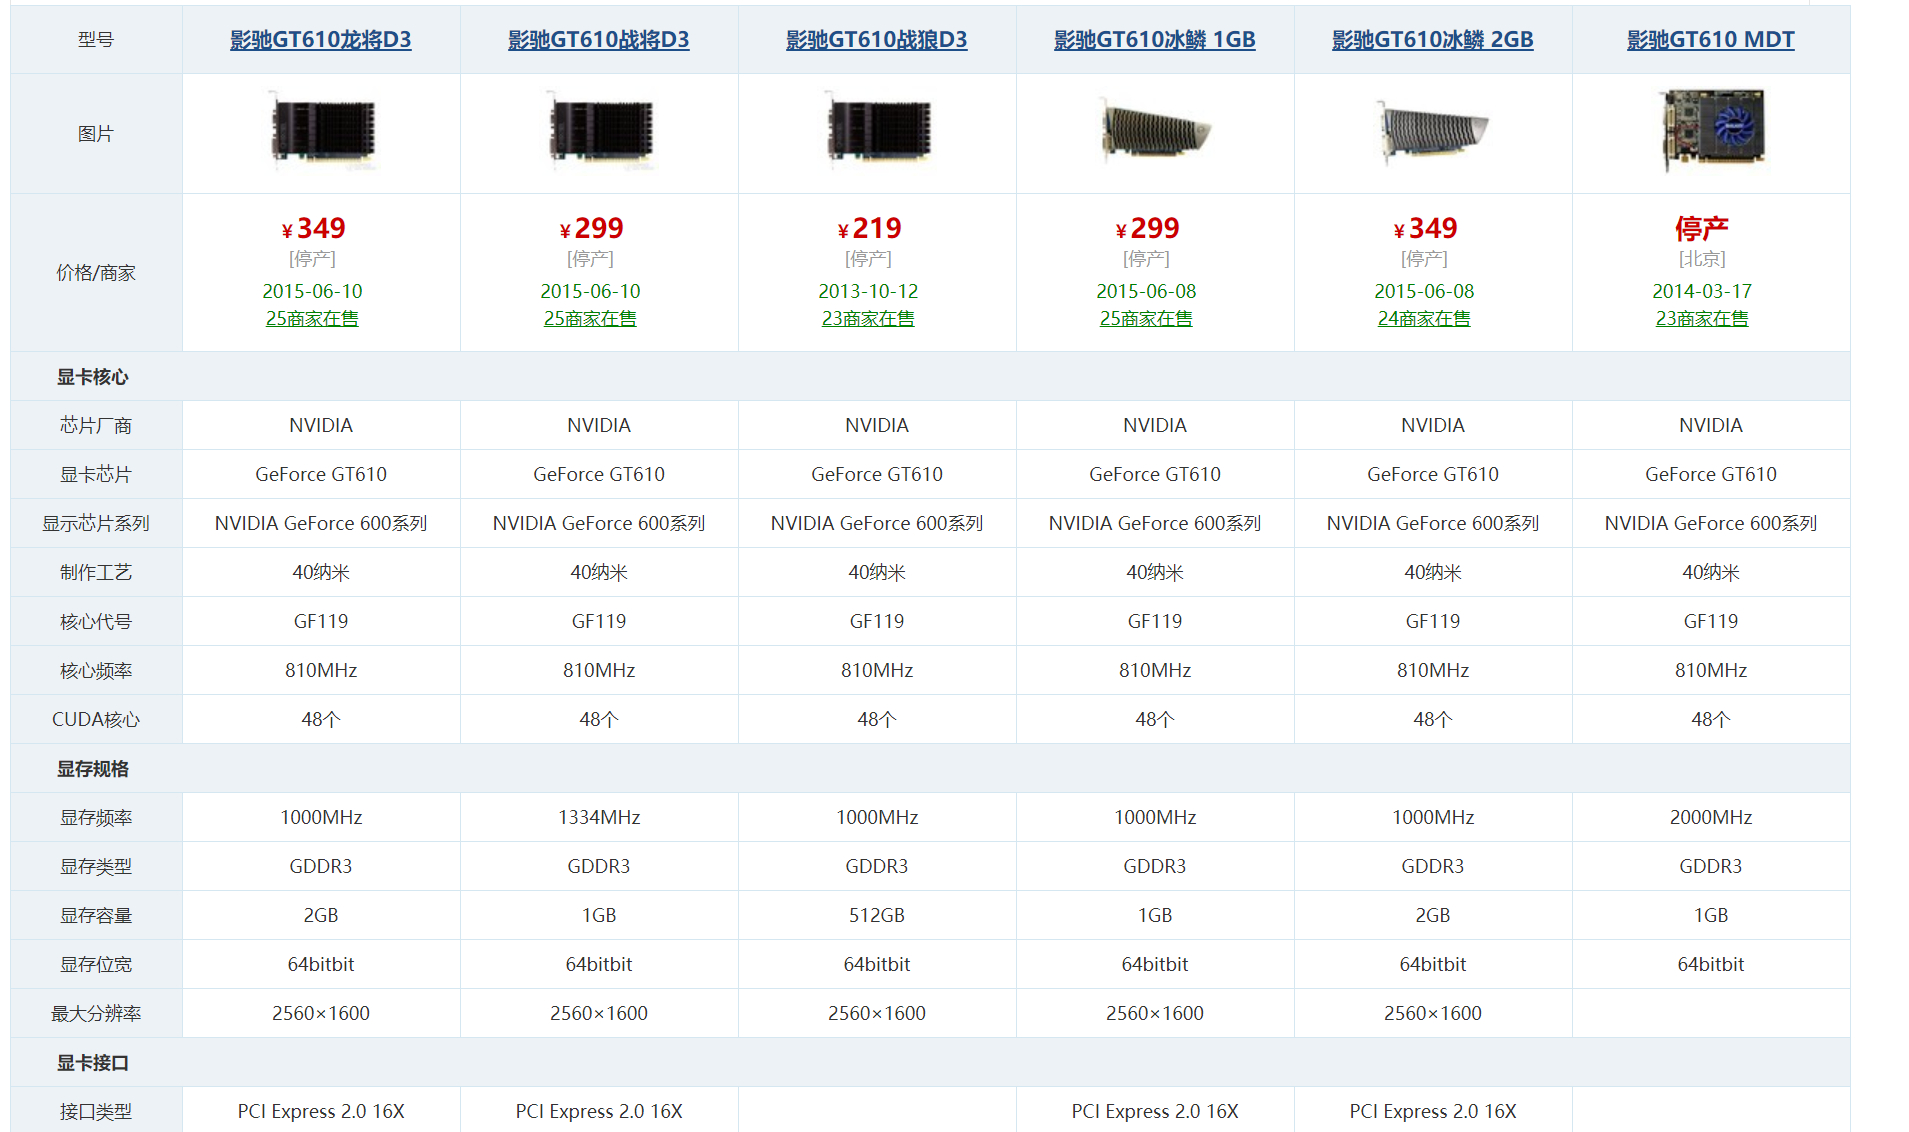
Task: Click the 芯片厂商 row label
Action: (x=96, y=425)
